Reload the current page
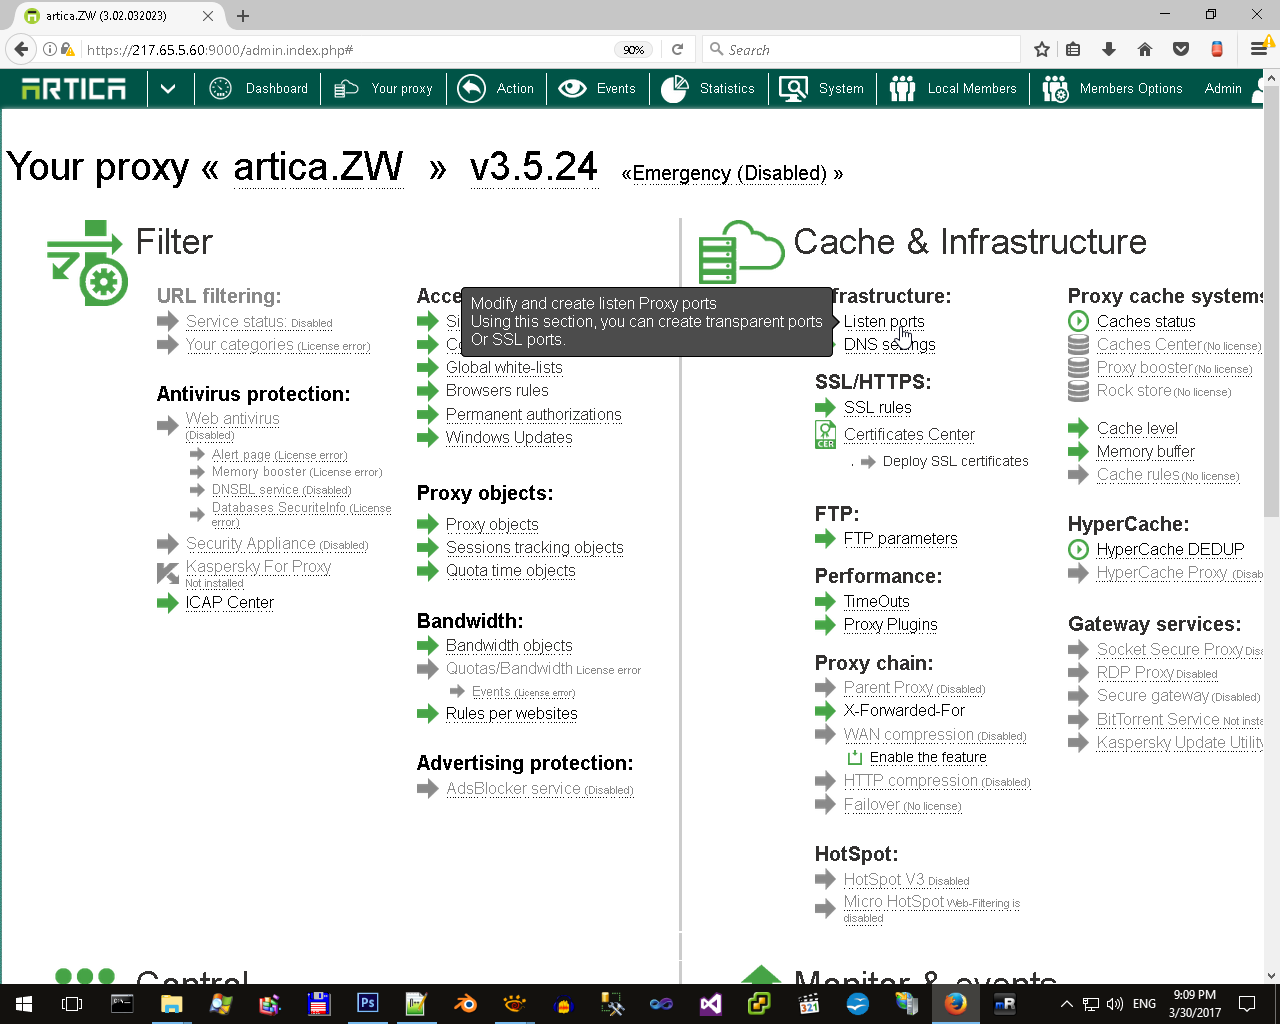Viewport: 1280px width, 1024px height. pyautogui.click(x=677, y=49)
